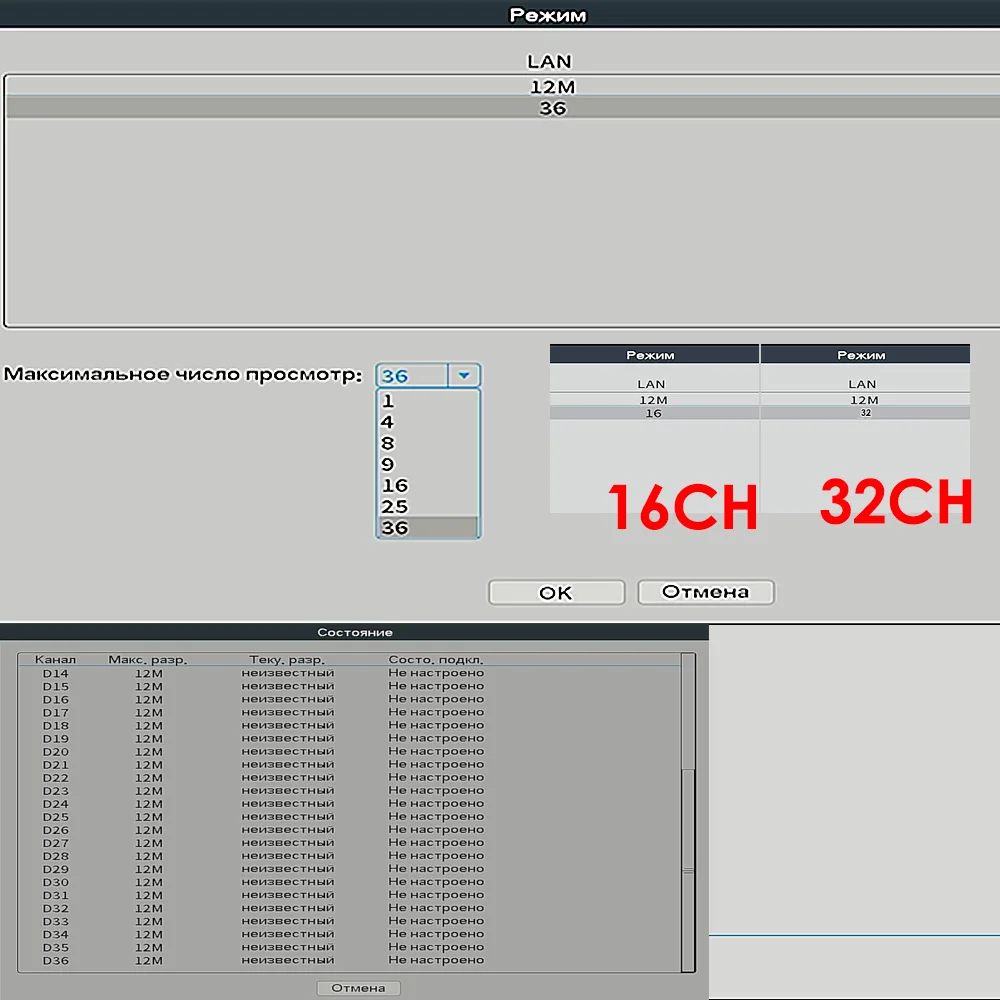Click the Состо. подкл. column header
Image resolution: width=1000 pixels, height=1000 pixels.
pyautogui.click(x=436, y=659)
